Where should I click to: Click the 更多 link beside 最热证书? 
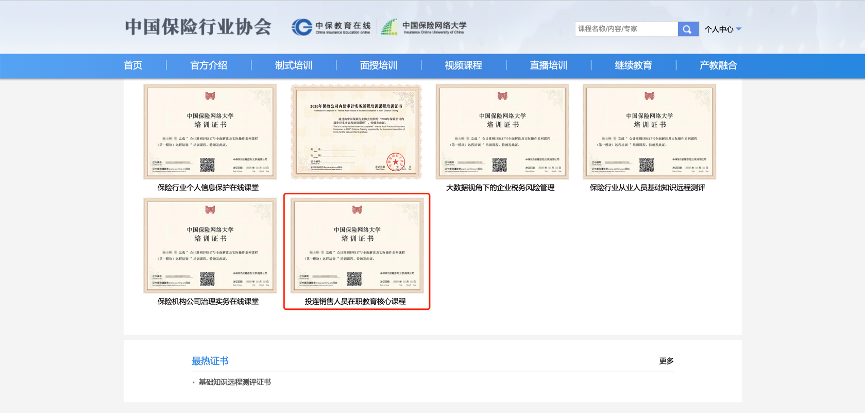pyautogui.click(x=666, y=361)
